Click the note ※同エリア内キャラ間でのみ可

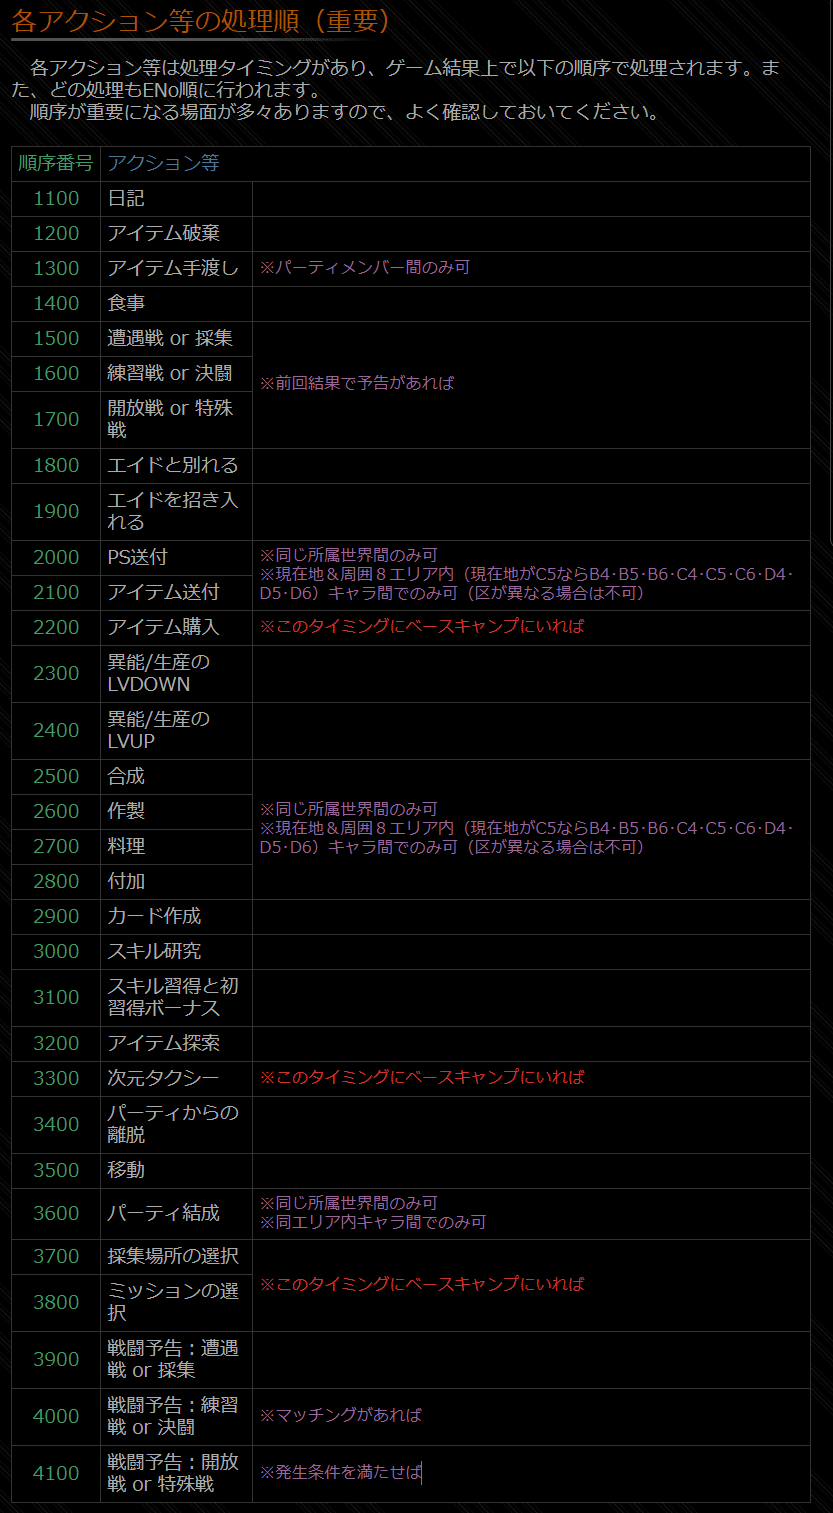tap(373, 1223)
